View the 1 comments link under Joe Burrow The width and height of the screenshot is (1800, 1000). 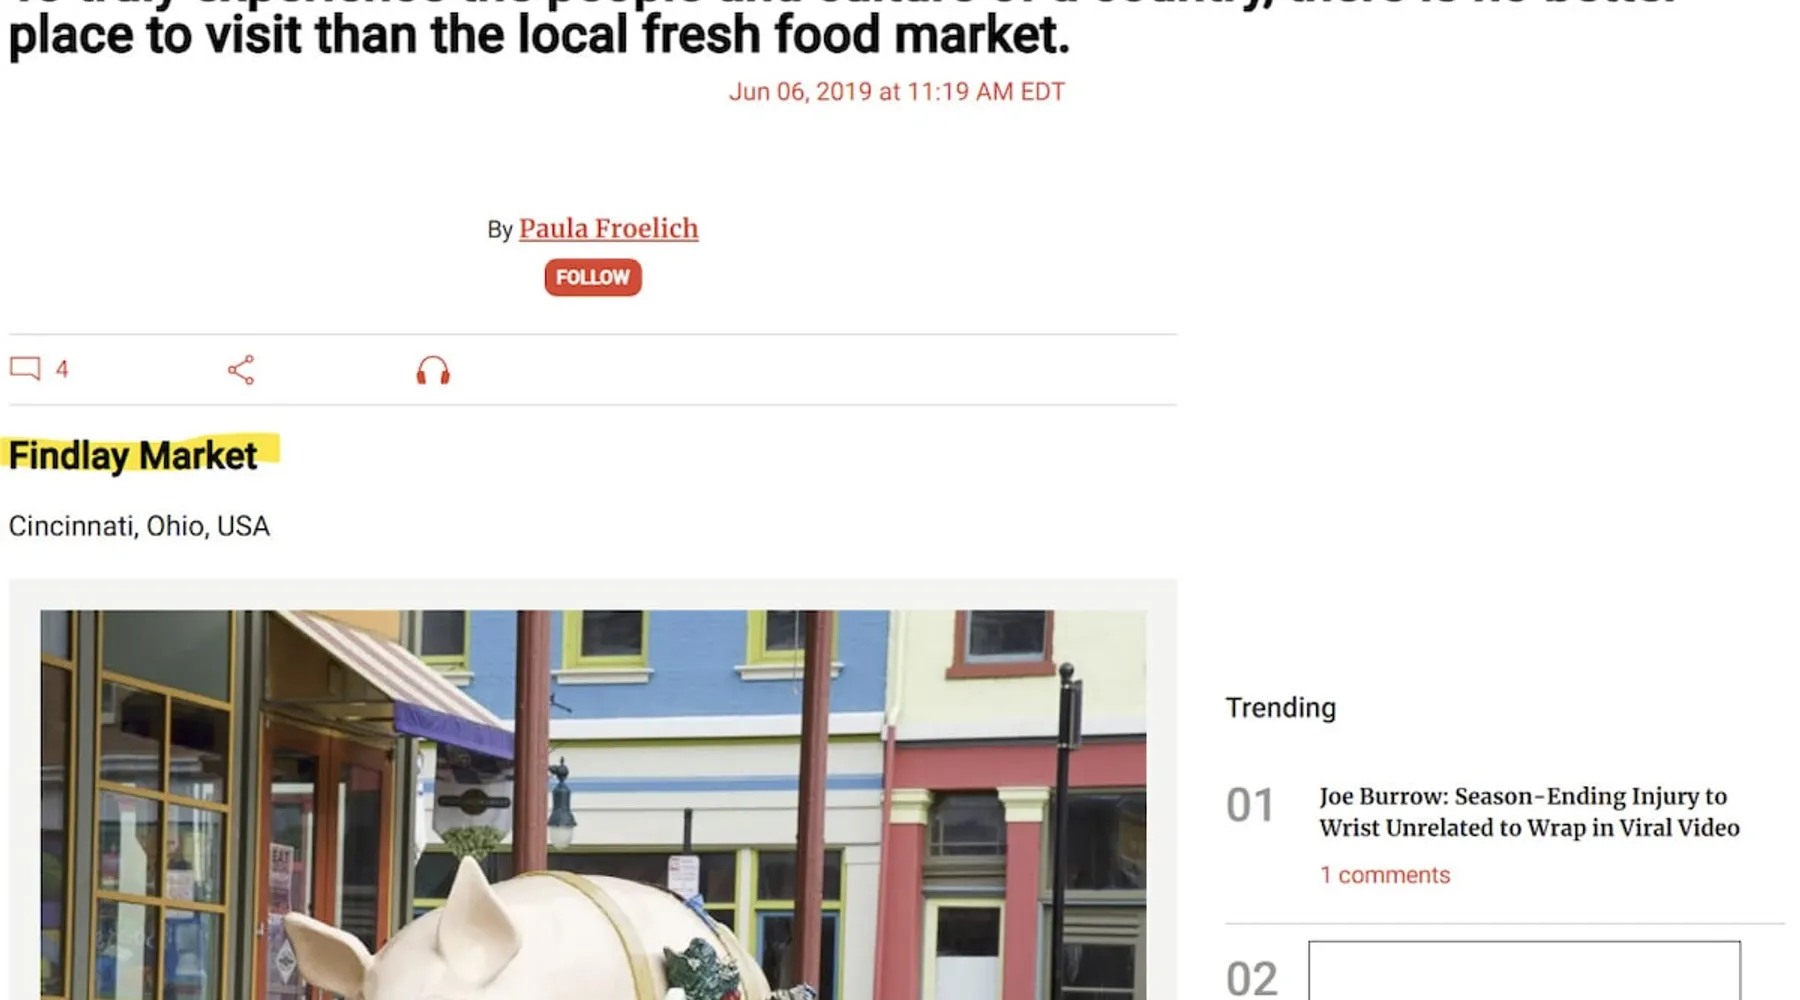pos(1384,875)
